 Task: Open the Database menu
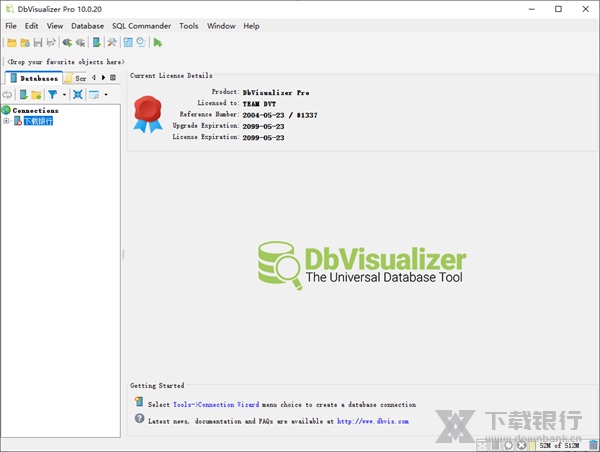(87, 26)
